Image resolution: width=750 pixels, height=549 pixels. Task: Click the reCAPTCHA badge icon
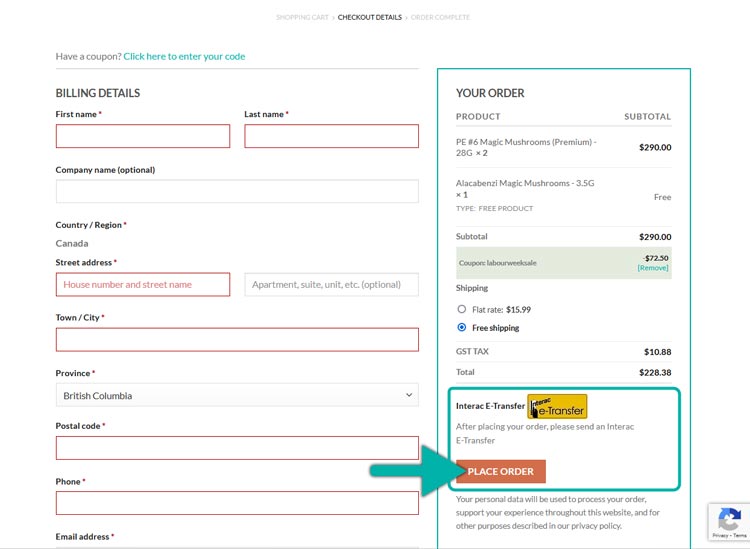(x=727, y=522)
